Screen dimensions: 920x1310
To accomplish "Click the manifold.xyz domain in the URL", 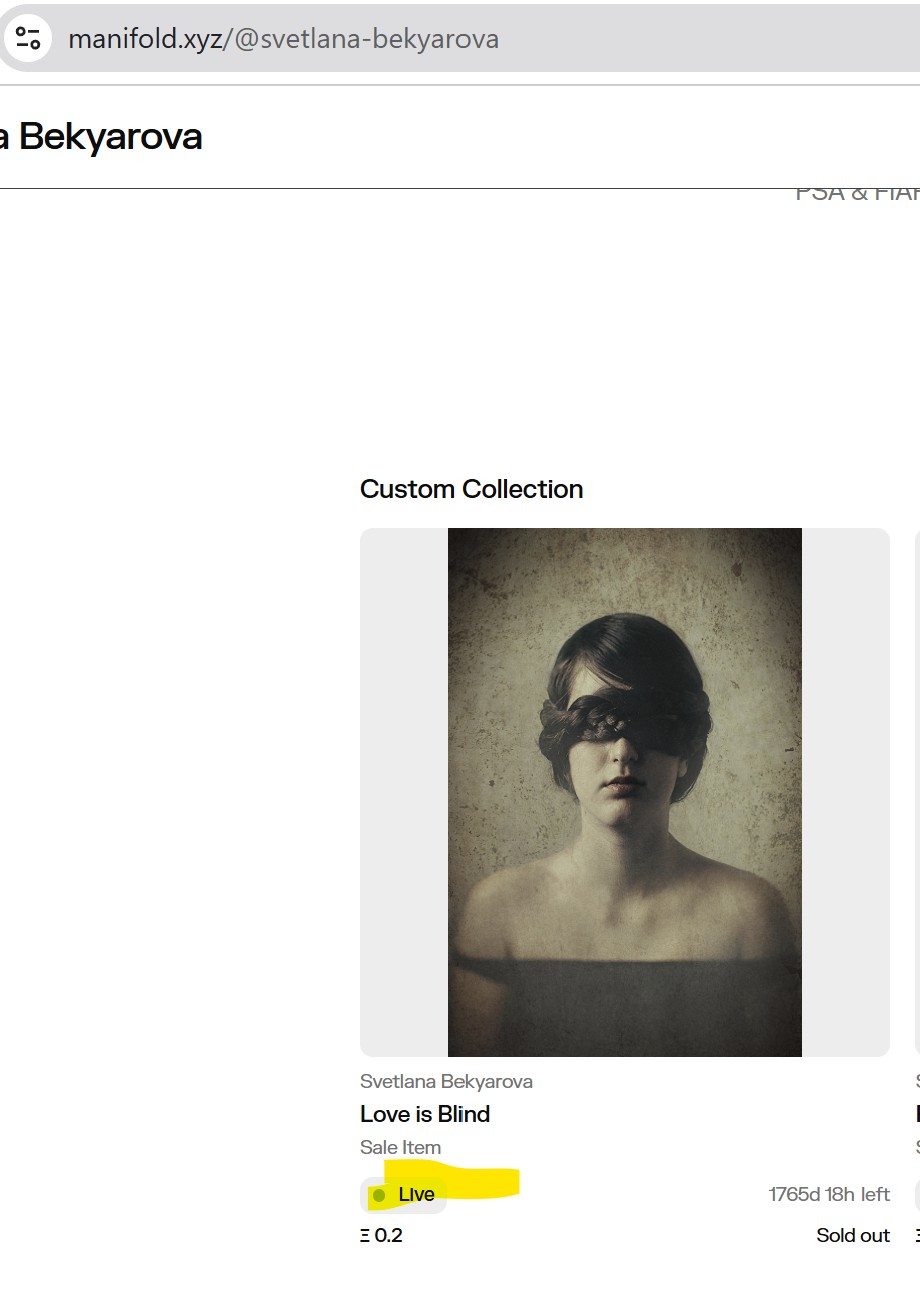I will tap(145, 39).
